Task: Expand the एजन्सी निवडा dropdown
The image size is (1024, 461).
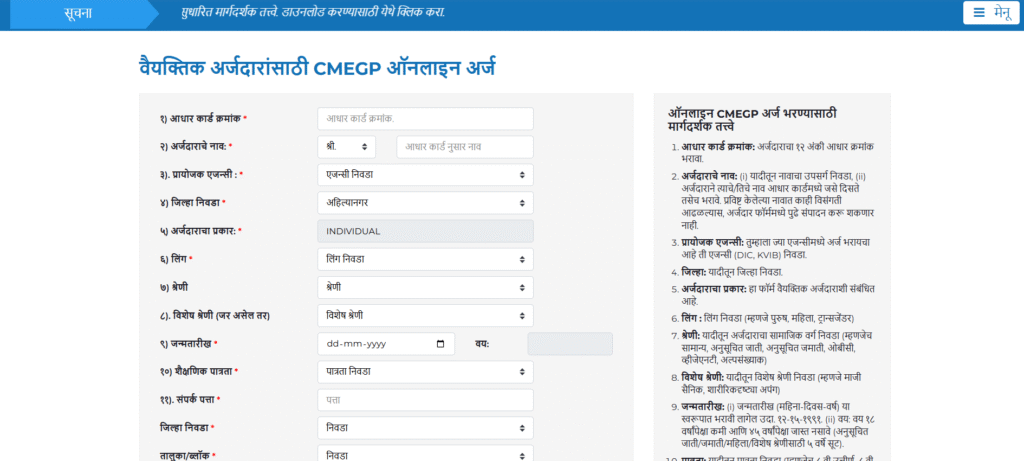Action: (x=425, y=175)
